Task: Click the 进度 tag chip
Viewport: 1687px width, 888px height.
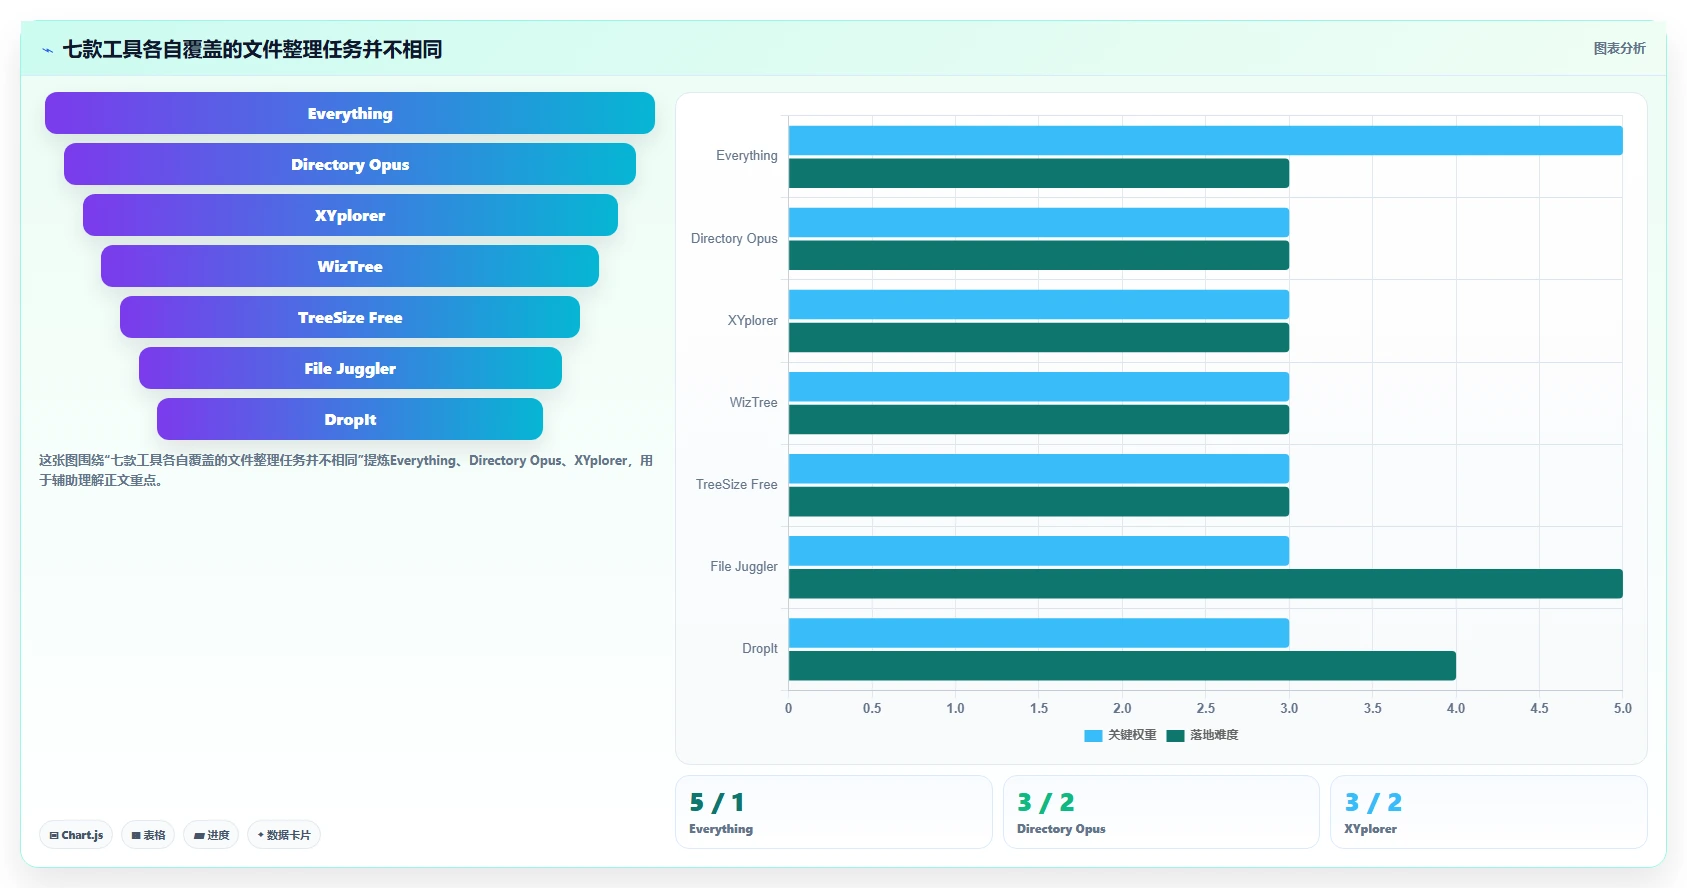Action: [x=211, y=835]
